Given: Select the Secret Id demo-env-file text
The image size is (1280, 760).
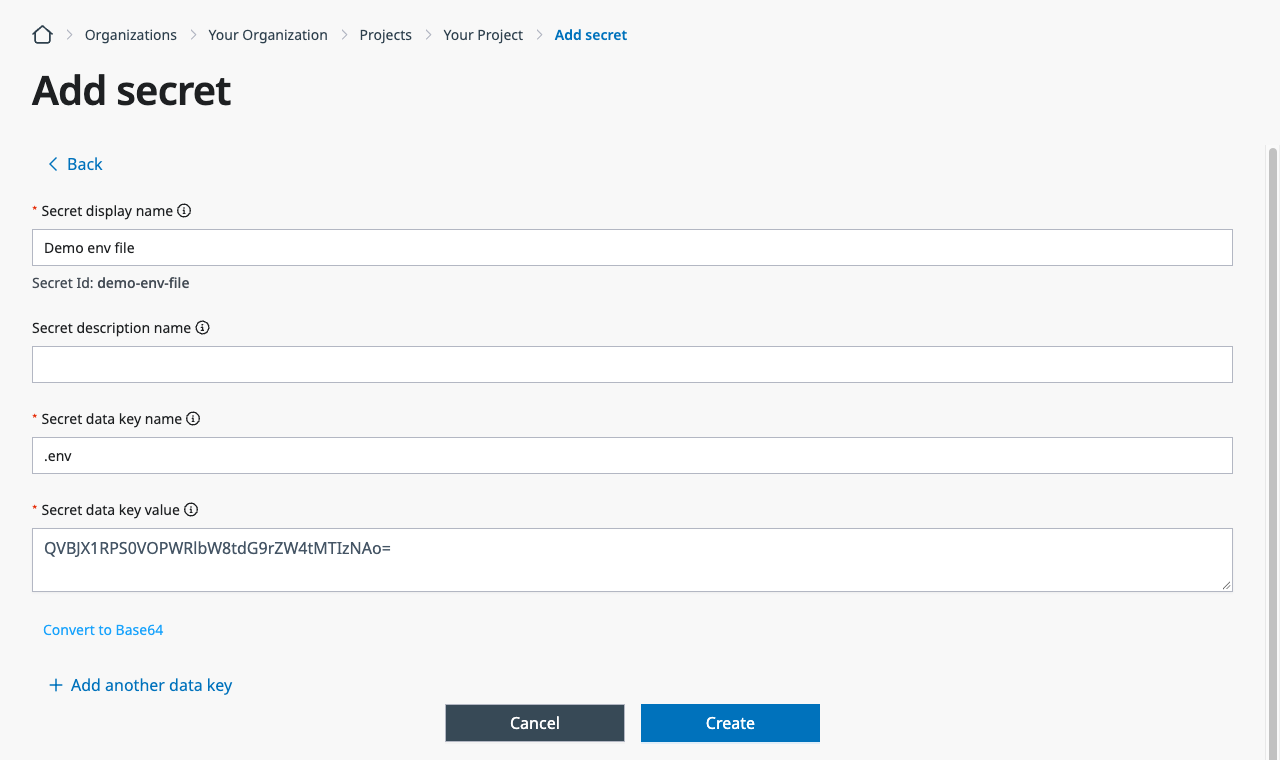Looking at the screenshot, I should [111, 283].
